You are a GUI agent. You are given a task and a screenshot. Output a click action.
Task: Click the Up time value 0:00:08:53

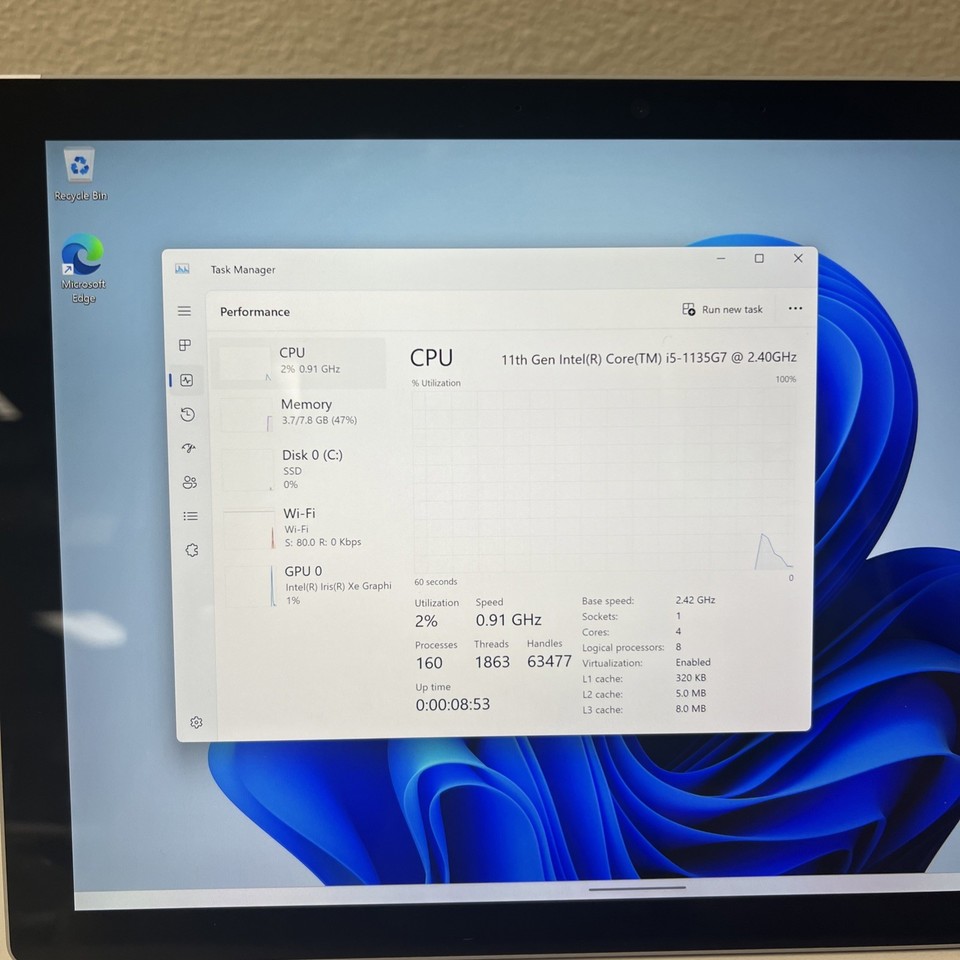click(452, 705)
